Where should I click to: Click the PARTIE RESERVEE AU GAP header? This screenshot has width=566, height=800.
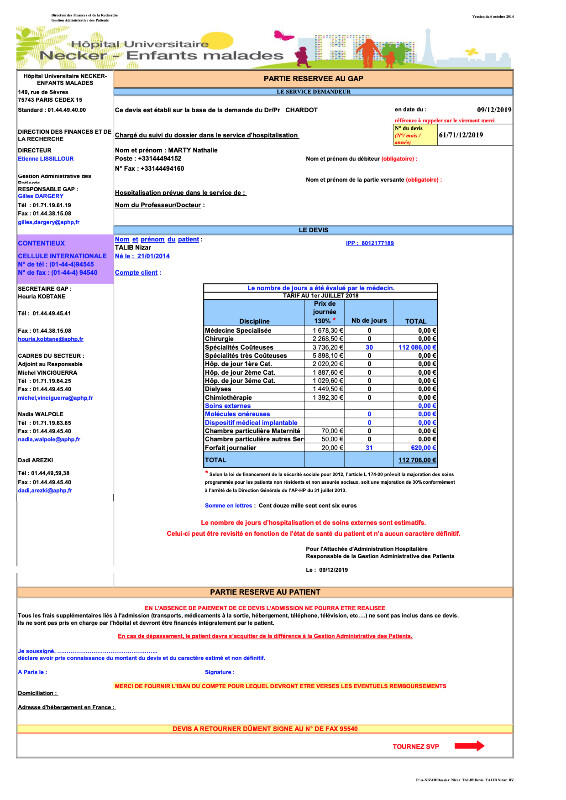313,79
